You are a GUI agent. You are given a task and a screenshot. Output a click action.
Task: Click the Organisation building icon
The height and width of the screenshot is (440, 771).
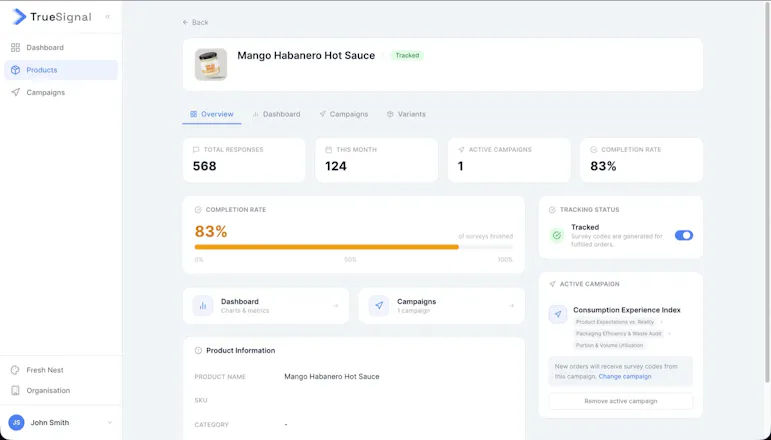point(15,390)
